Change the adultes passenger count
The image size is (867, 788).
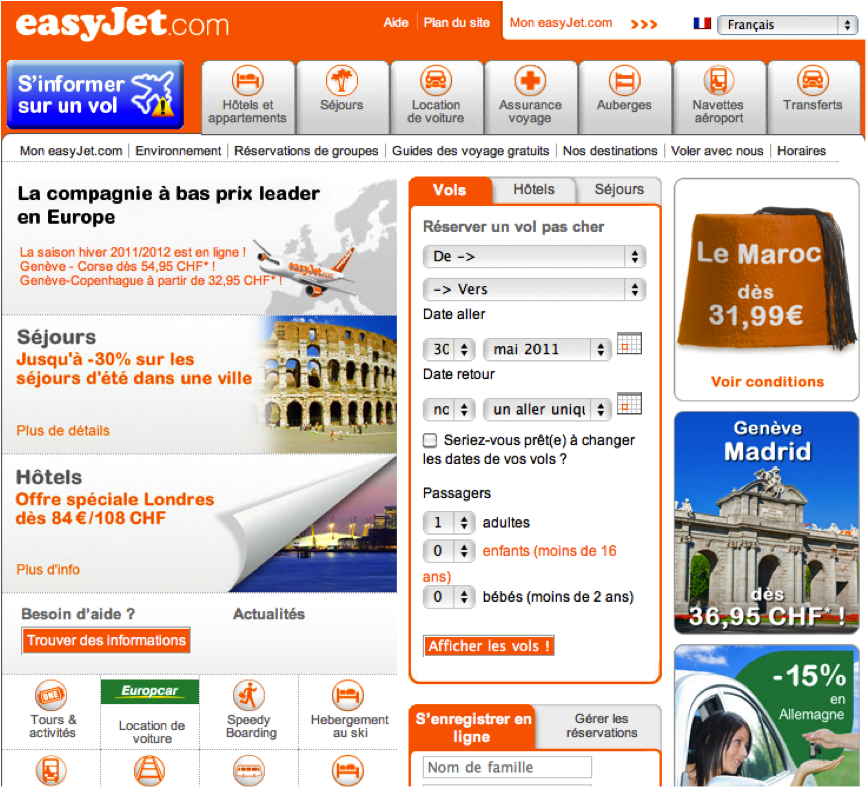pyautogui.click(x=449, y=522)
